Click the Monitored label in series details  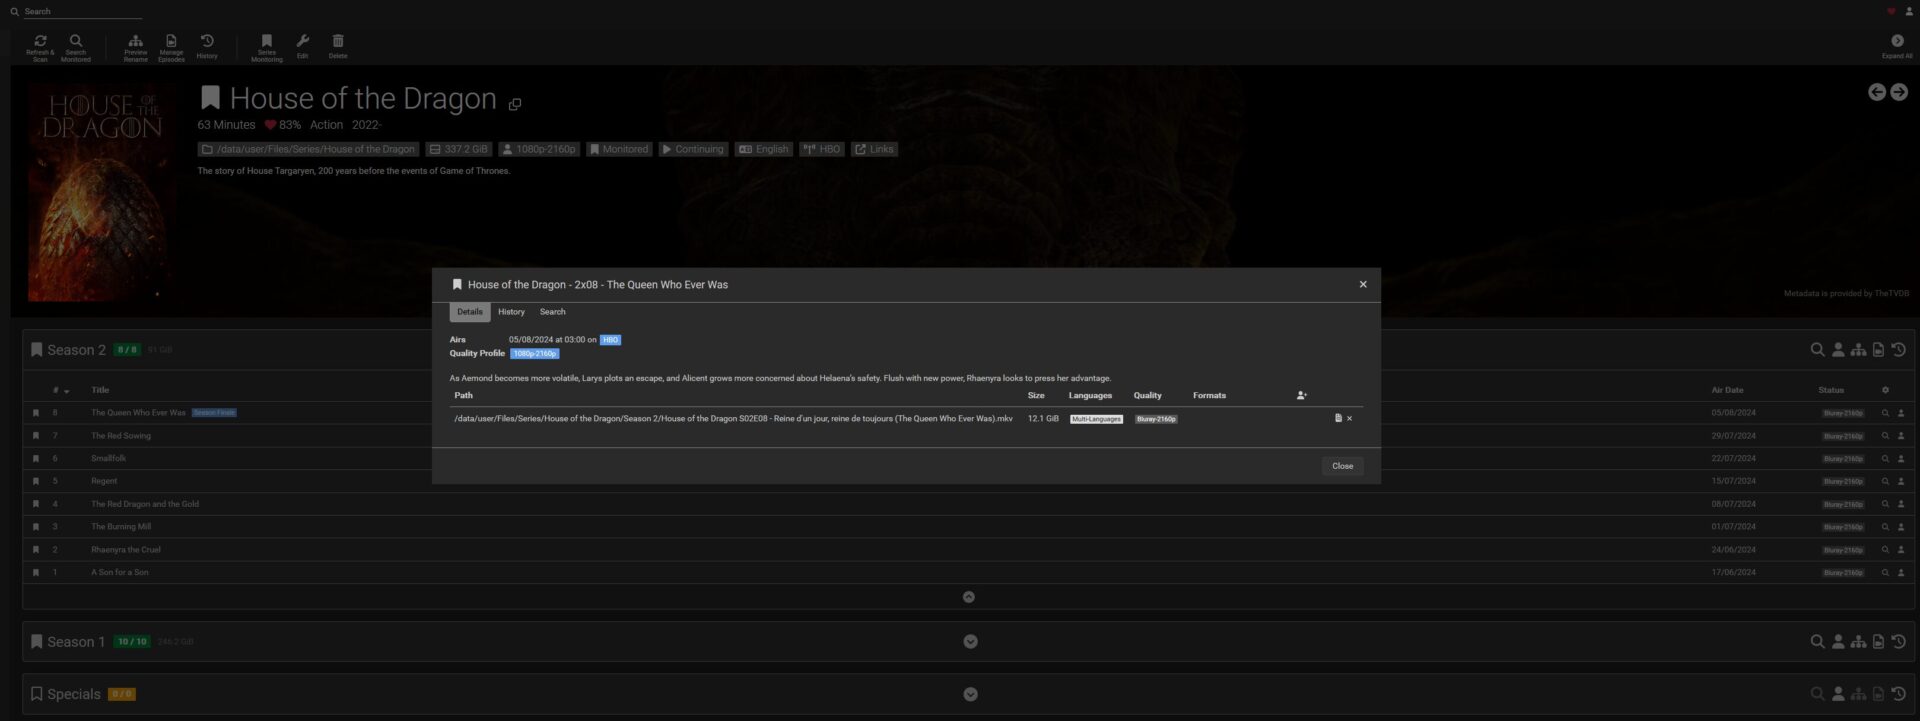620,149
